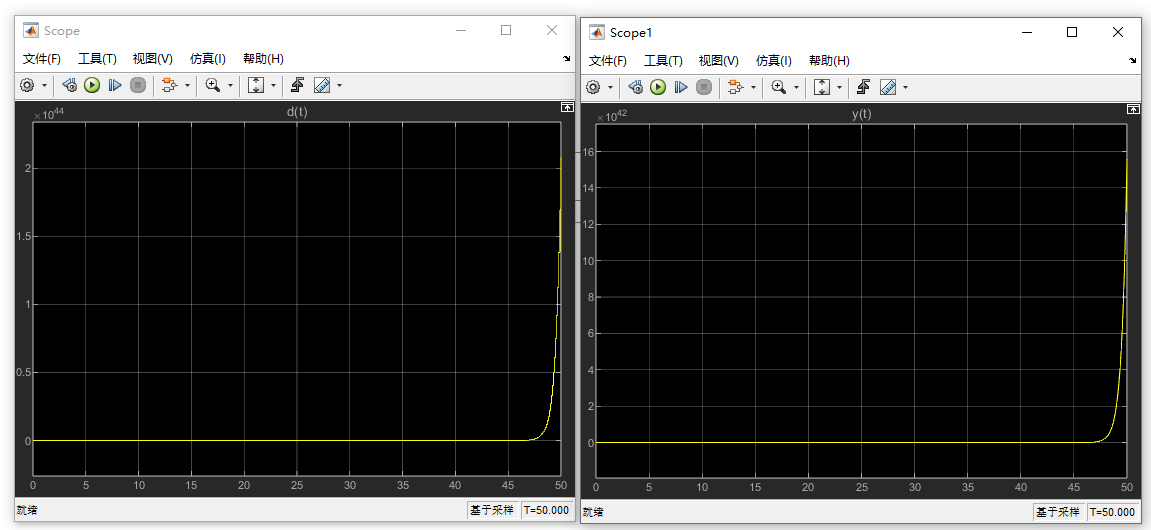Click highlight Simulink block icon in Scope1
The height and width of the screenshot is (530, 1151).
click(x=735, y=87)
